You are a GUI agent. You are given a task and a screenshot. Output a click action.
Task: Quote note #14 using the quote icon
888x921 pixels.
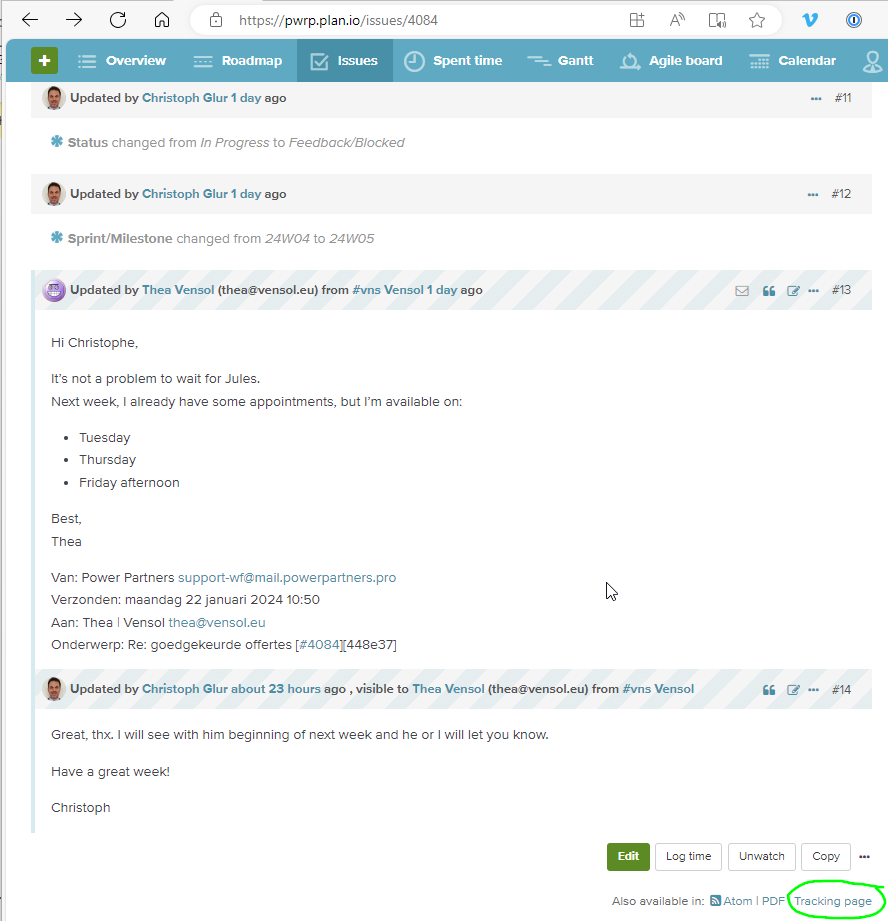(769, 690)
